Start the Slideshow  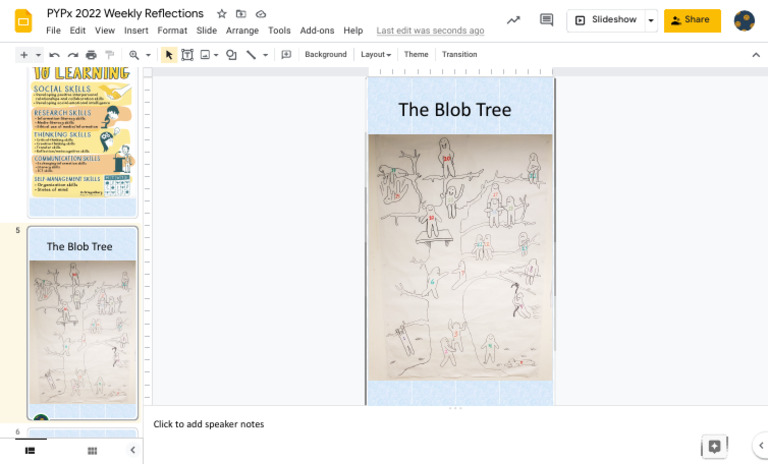click(606, 20)
